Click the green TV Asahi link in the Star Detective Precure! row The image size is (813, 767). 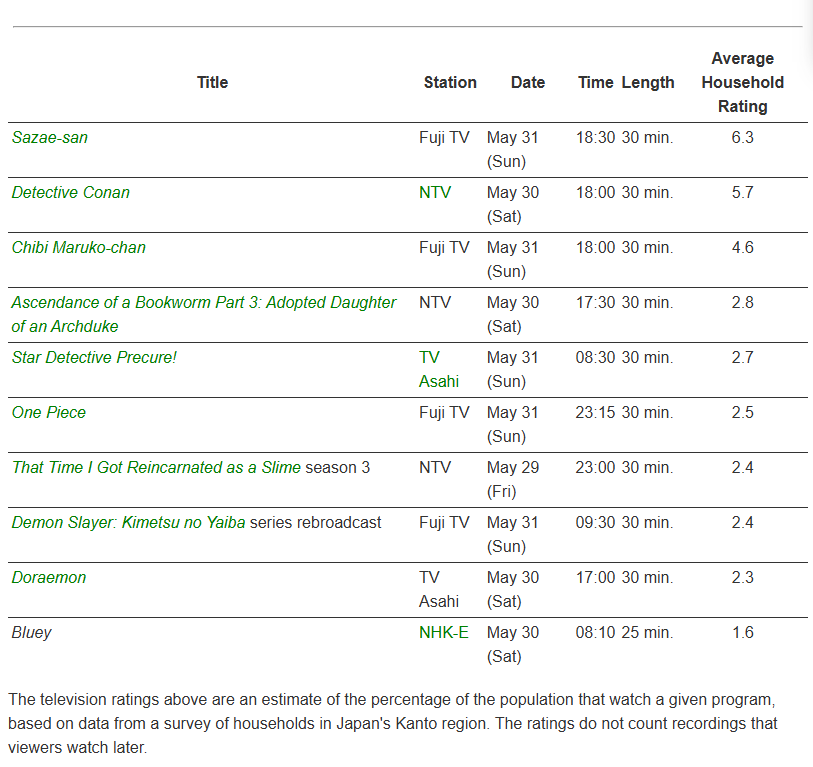point(439,369)
